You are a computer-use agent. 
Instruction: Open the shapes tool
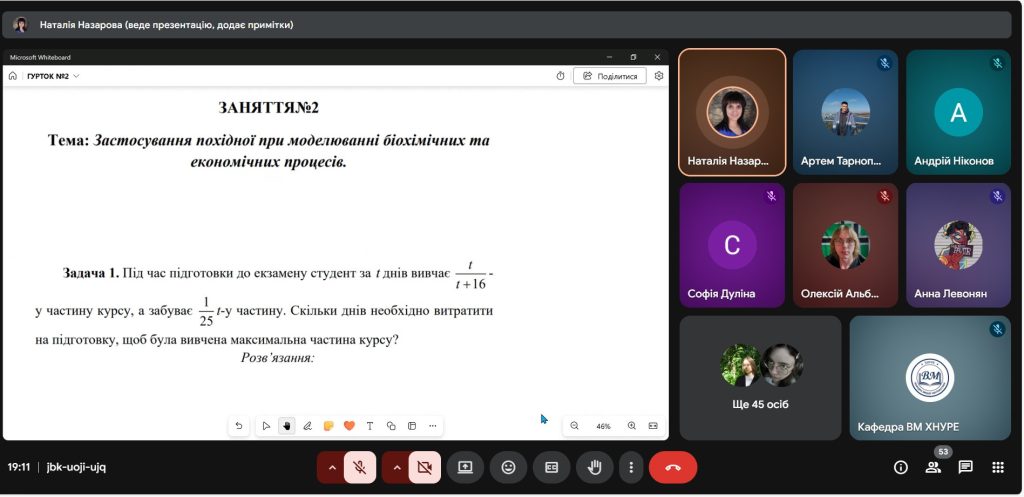[391, 426]
